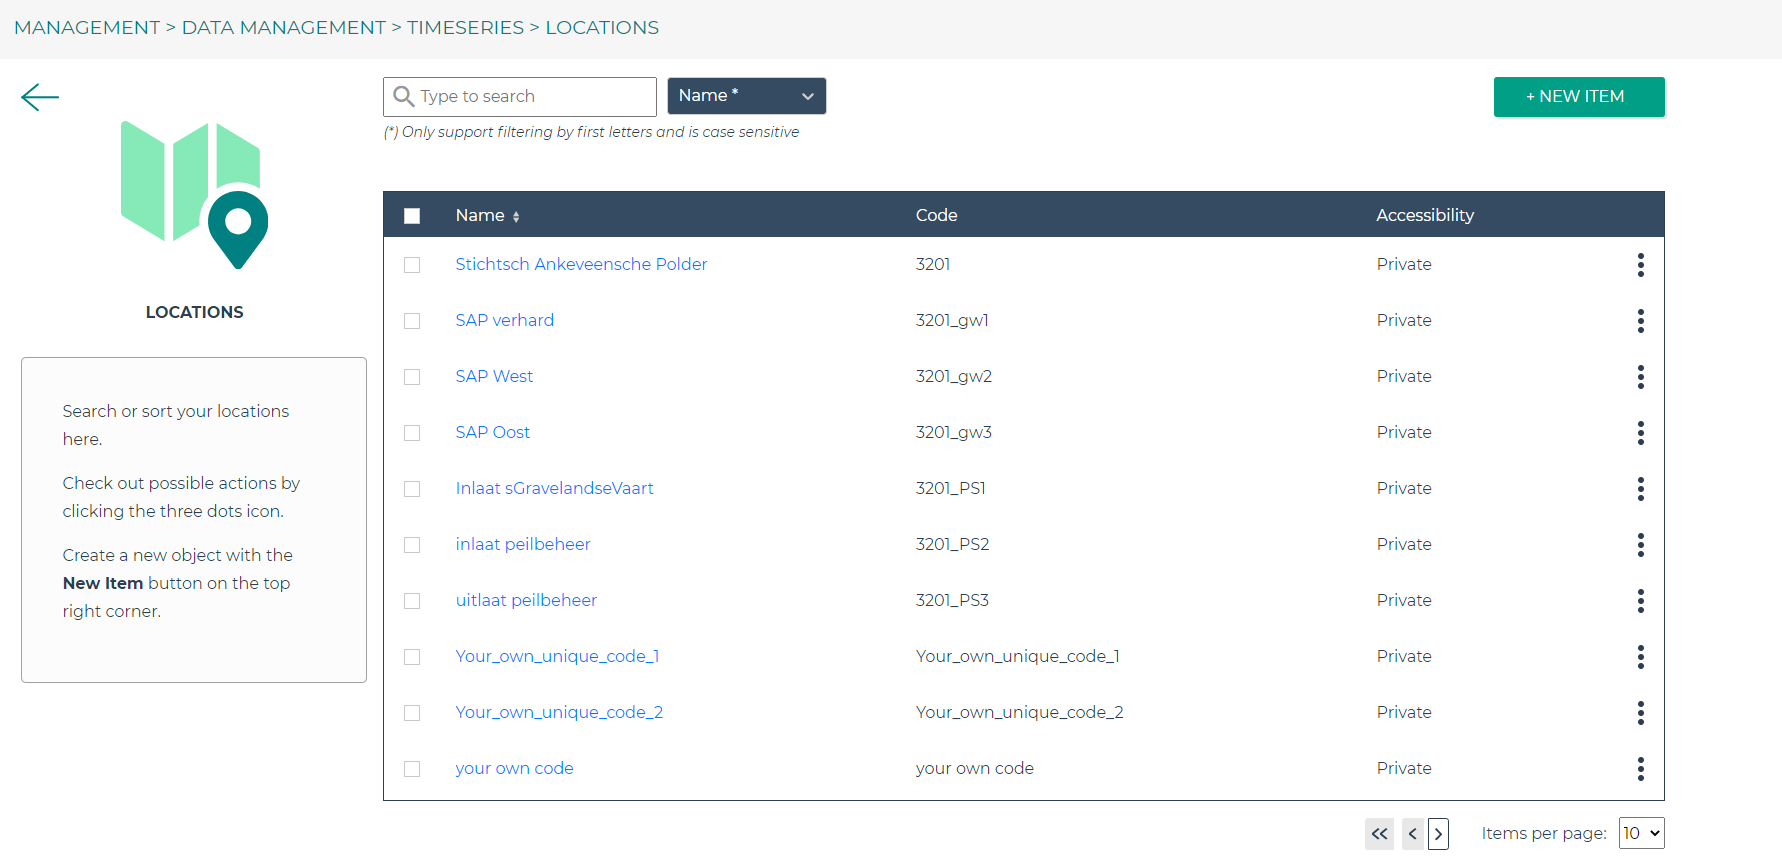This screenshot has height=861, width=1782.
Task: Toggle select-all checkbox in table header
Action: (412, 215)
